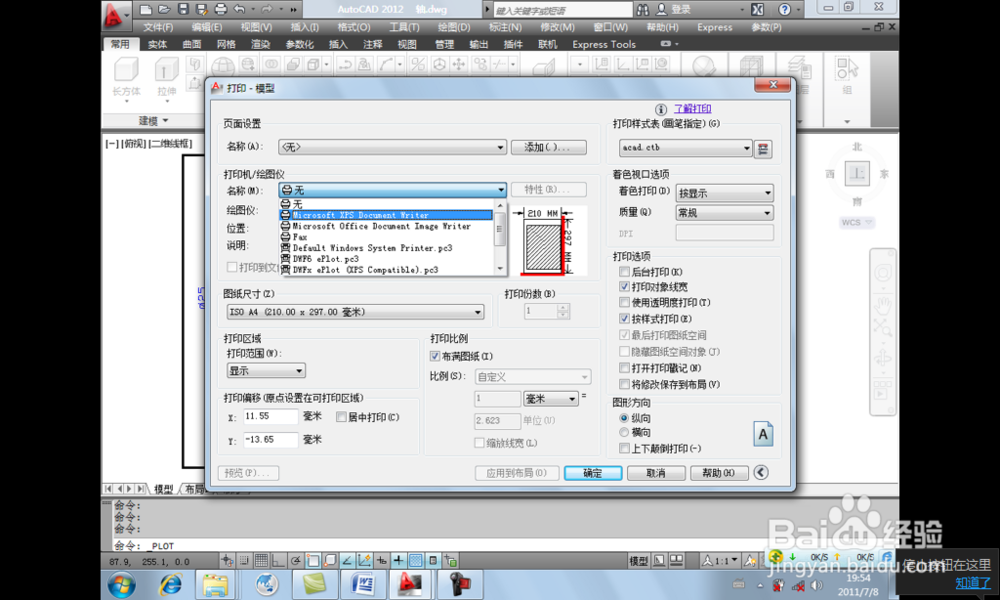Open the 了解打印 link
The width and height of the screenshot is (1000, 600).
(693, 109)
